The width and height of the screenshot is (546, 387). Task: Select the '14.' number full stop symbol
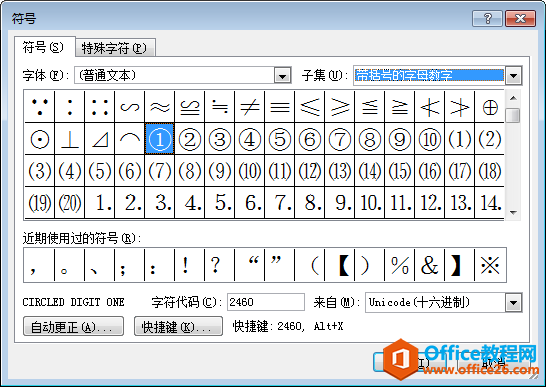490,203
